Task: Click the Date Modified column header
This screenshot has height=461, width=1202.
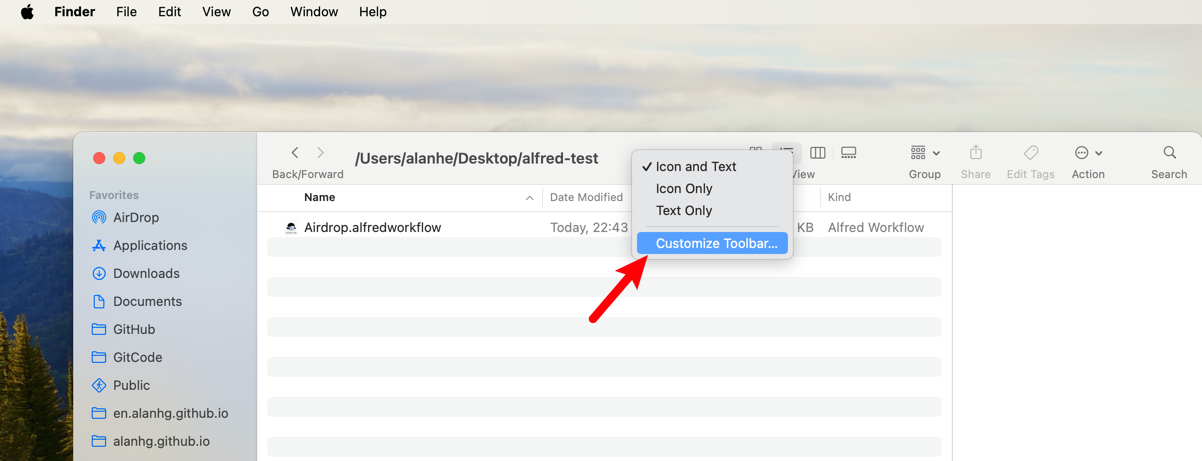Action: (x=586, y=198)
